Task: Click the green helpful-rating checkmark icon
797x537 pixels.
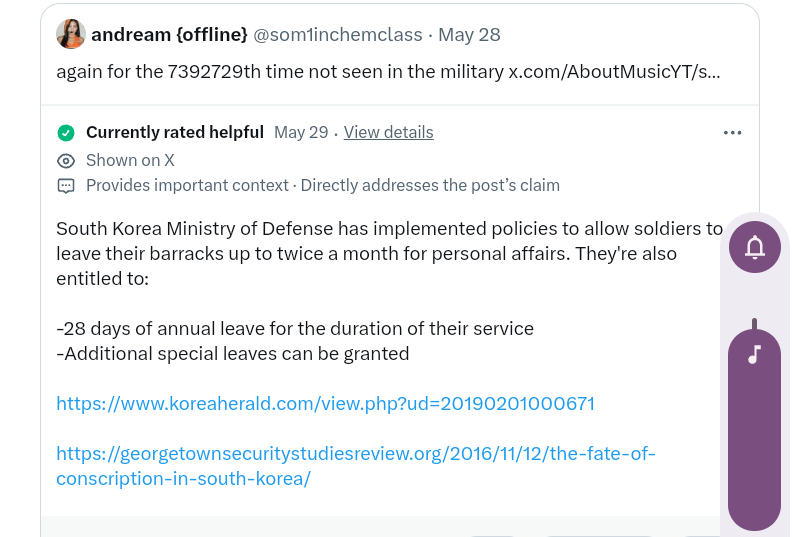Action: point(66,133)
